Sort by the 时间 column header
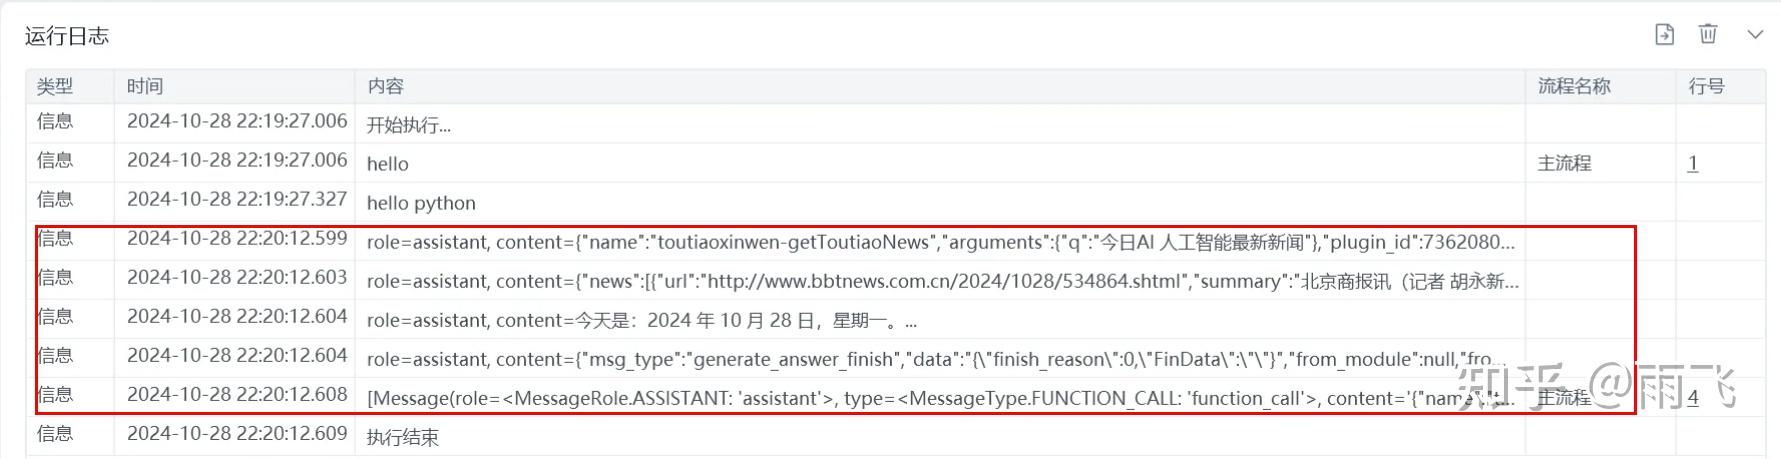Image resolution: width=1781 pixels, height=459 pixels. pyautogui.click(x=145, y=86)
